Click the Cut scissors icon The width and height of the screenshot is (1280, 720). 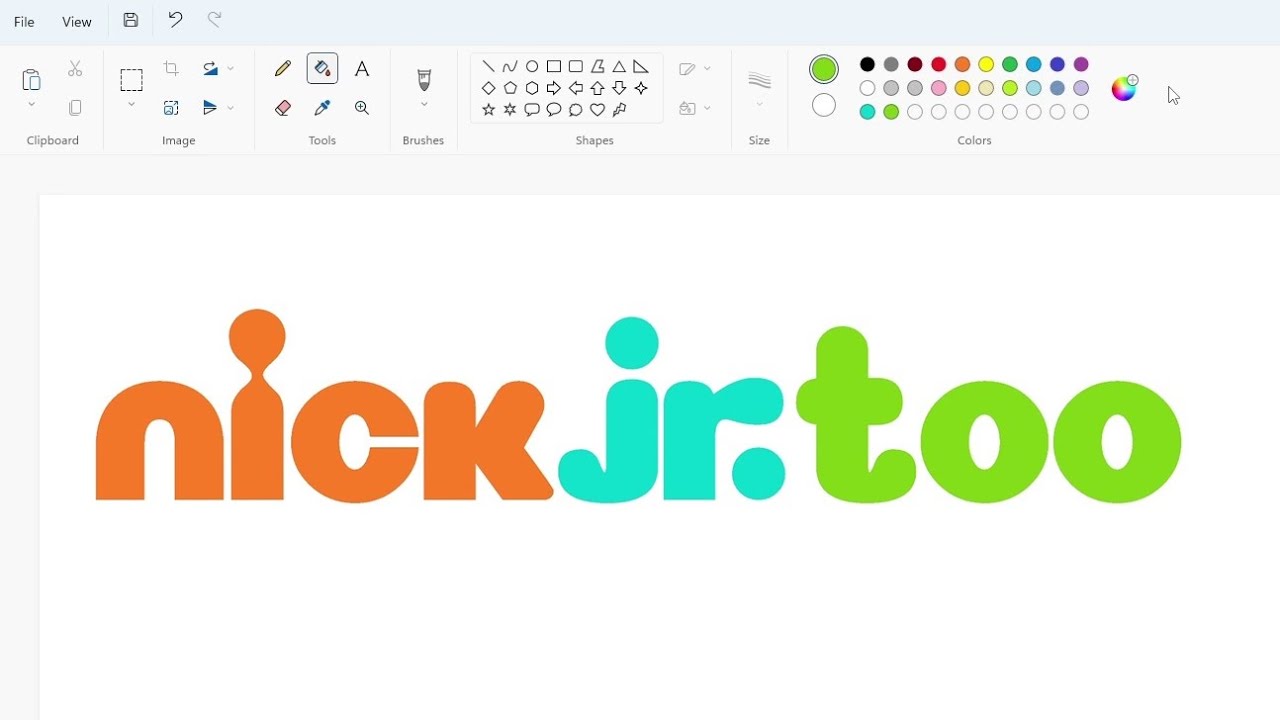click(75, 69)
